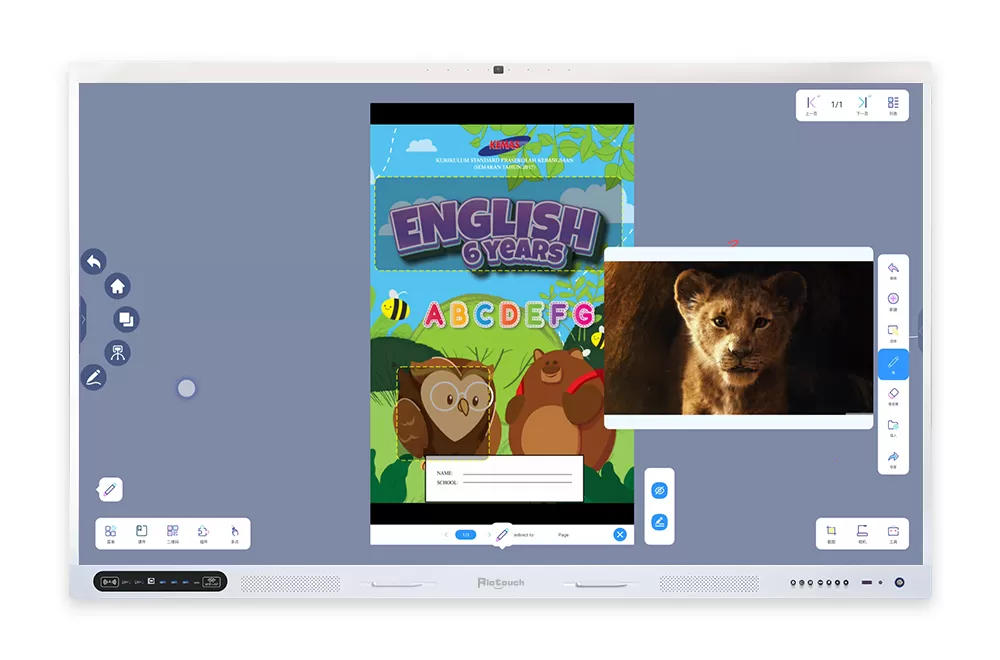
Task: Click pencil bubble on document bottom bar
Action: click(x=503, y=535)
